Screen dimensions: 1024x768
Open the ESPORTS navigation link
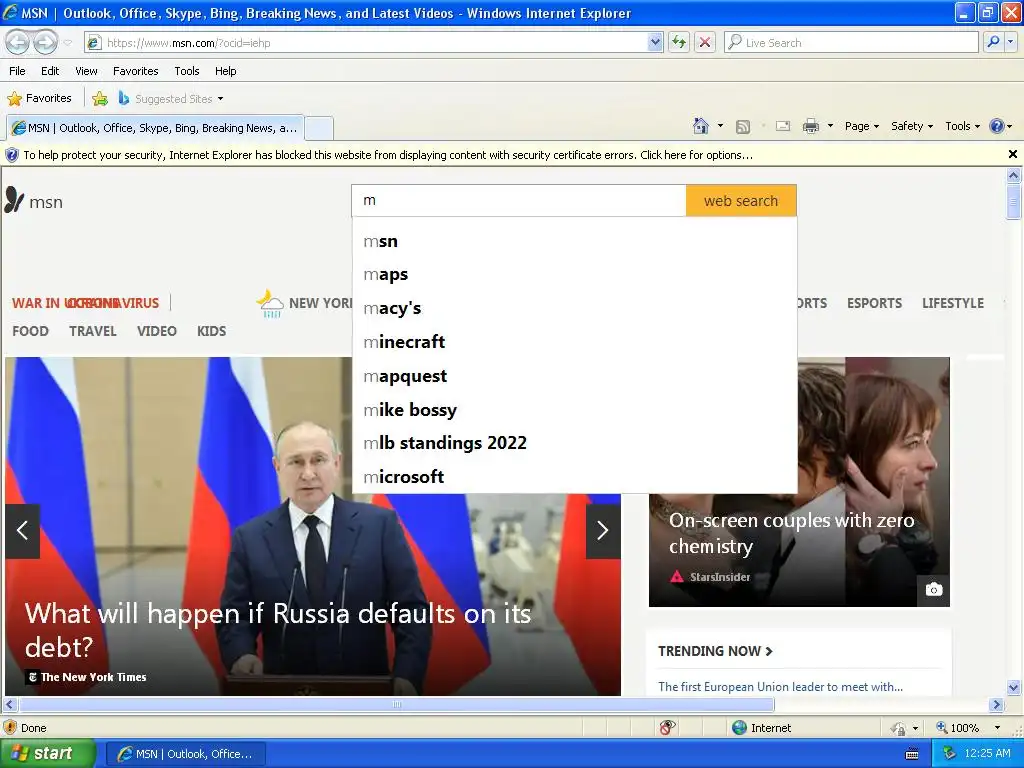tap(874, 303)
